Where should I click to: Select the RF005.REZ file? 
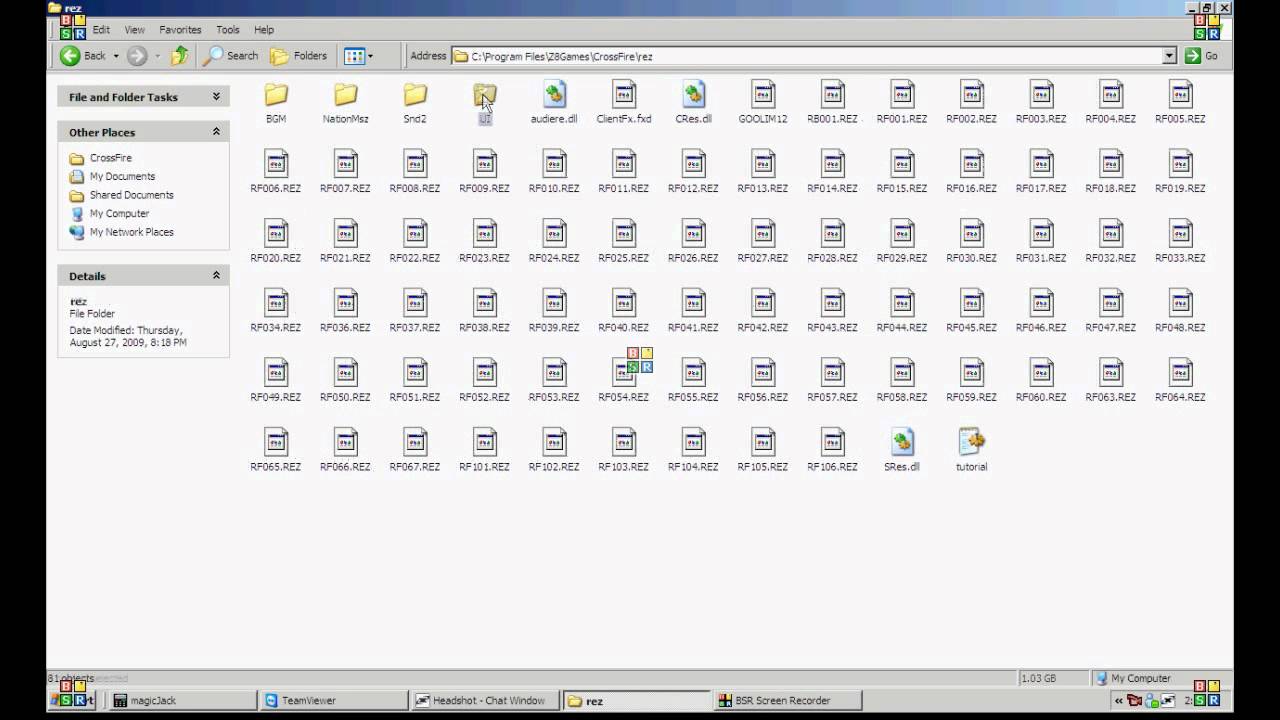point(1180,103)
